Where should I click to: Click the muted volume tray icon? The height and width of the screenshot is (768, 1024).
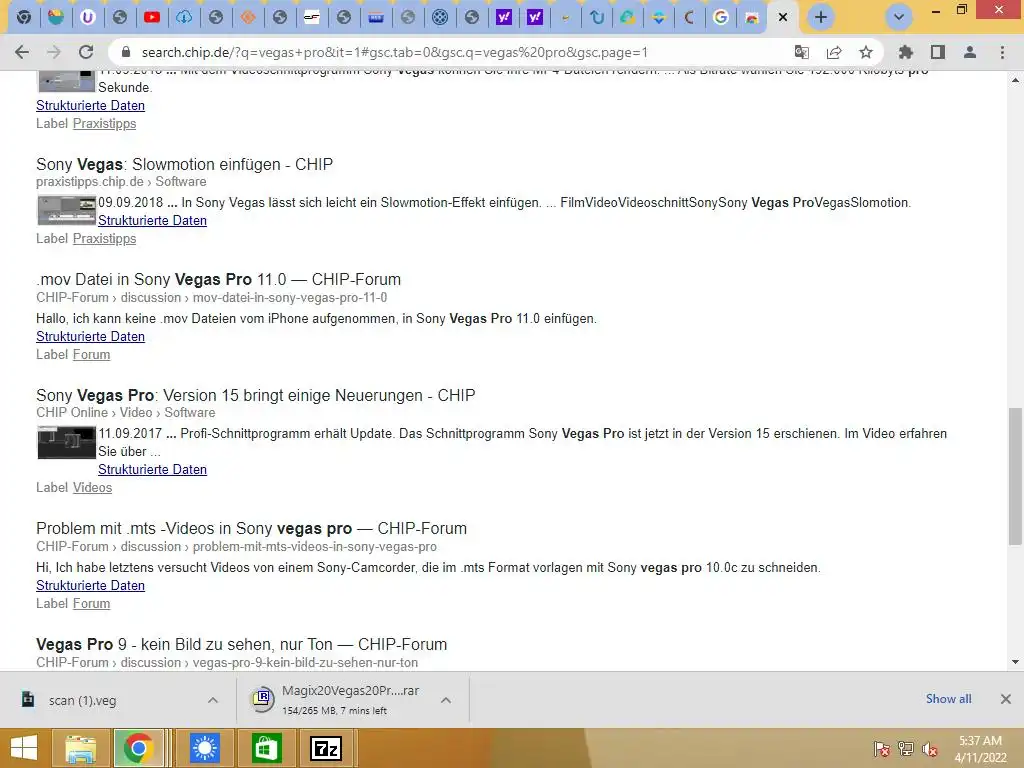930,749
